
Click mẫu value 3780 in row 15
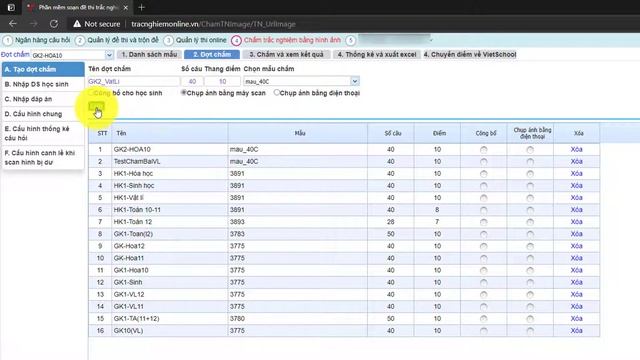(x=237, y=318)
